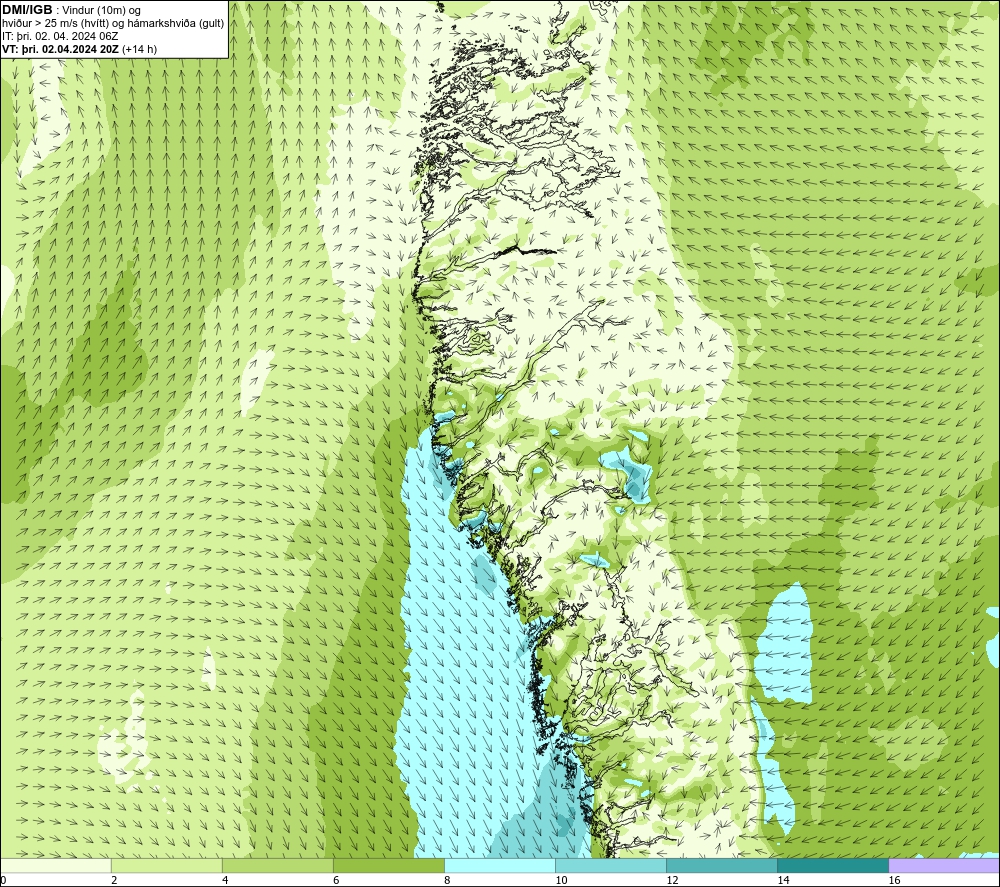Click the 'IT: þri. 02. 04. 2024 06Z' line
The image size is (1000, 887).
click(x=60, y=36)
